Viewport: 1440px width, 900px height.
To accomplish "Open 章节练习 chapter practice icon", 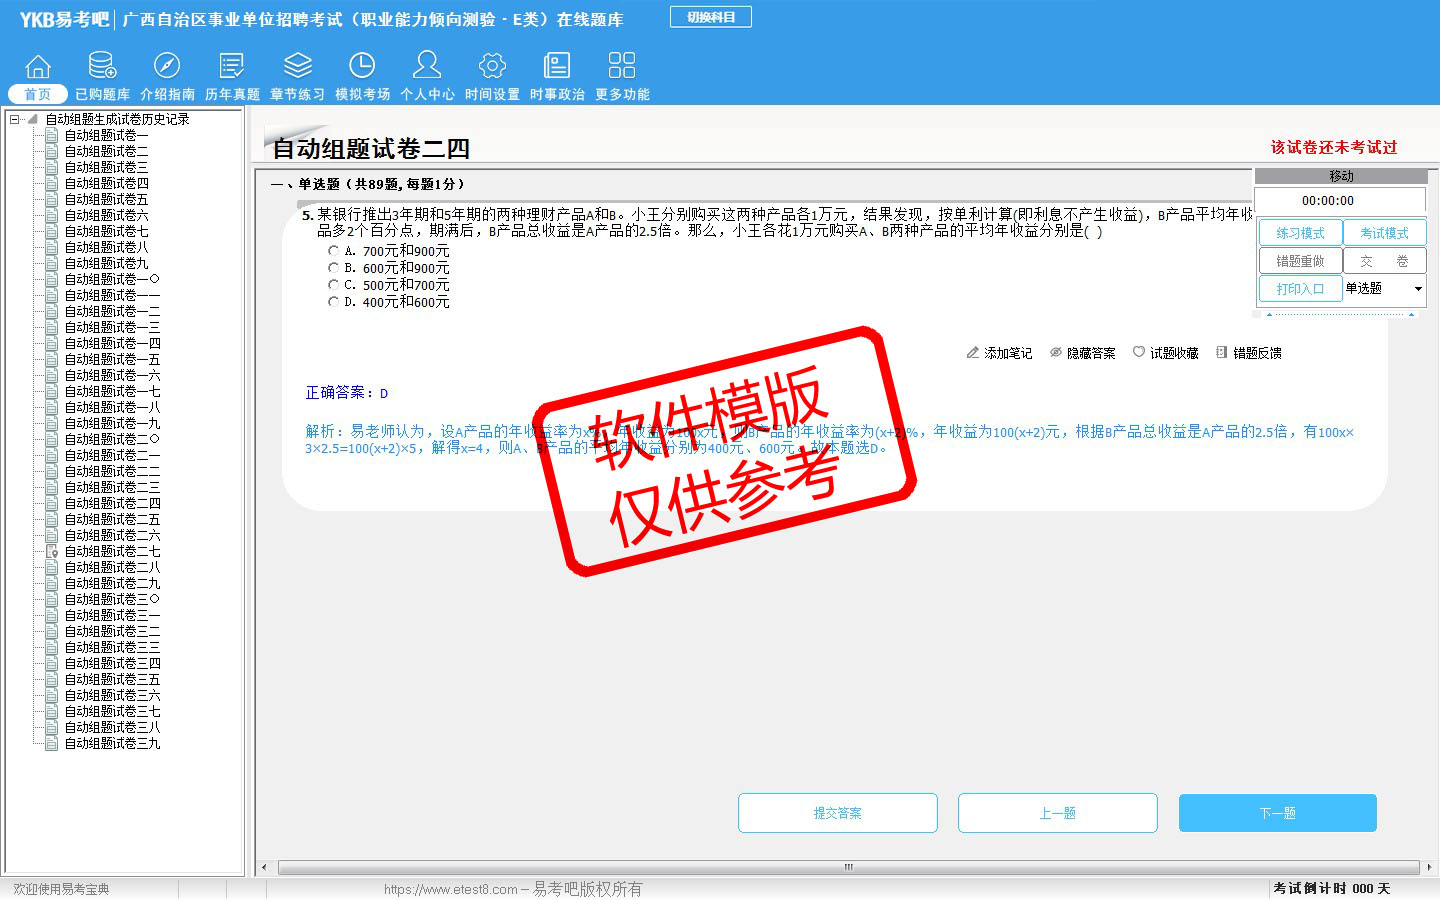I will pyautogui.click(x=297, y=67).
